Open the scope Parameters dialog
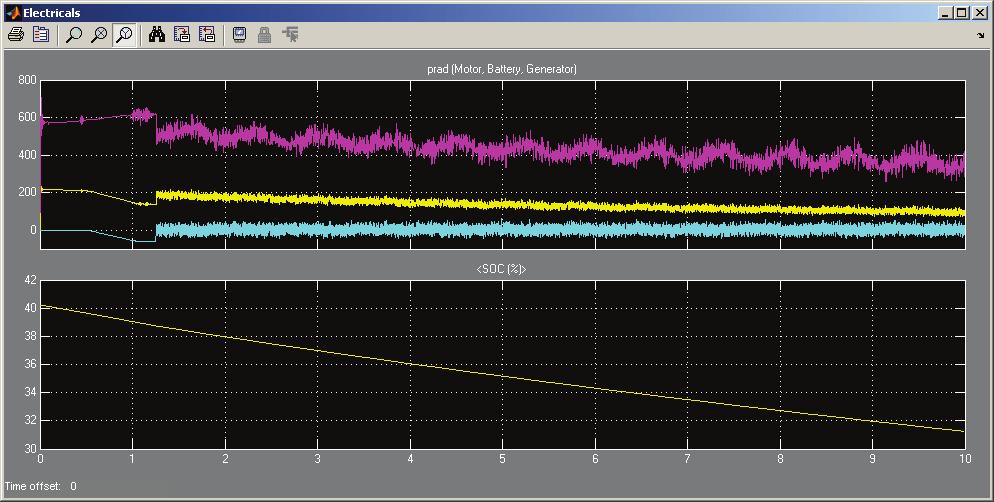Viewport: 994px width, 502px height. (41, 35)
